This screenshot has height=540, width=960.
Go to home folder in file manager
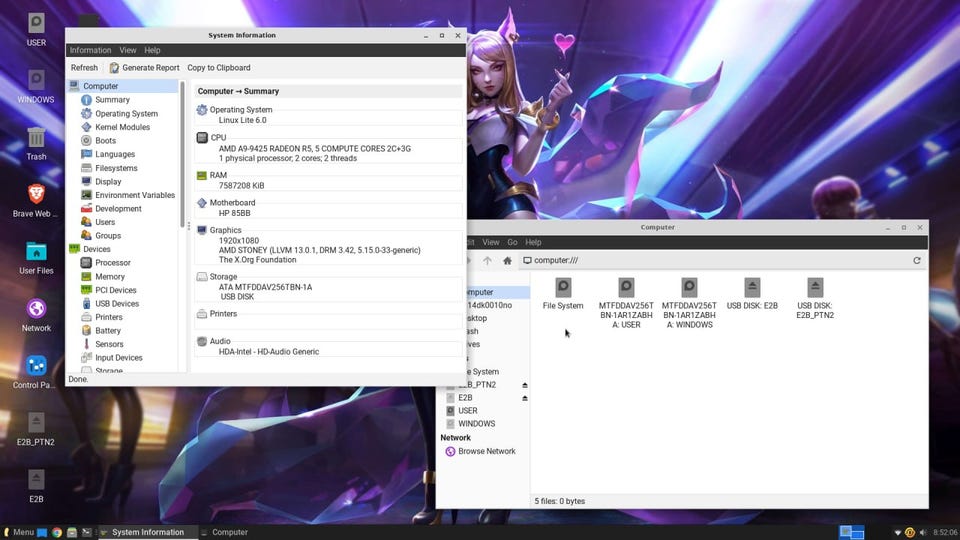tap(507, 260)
